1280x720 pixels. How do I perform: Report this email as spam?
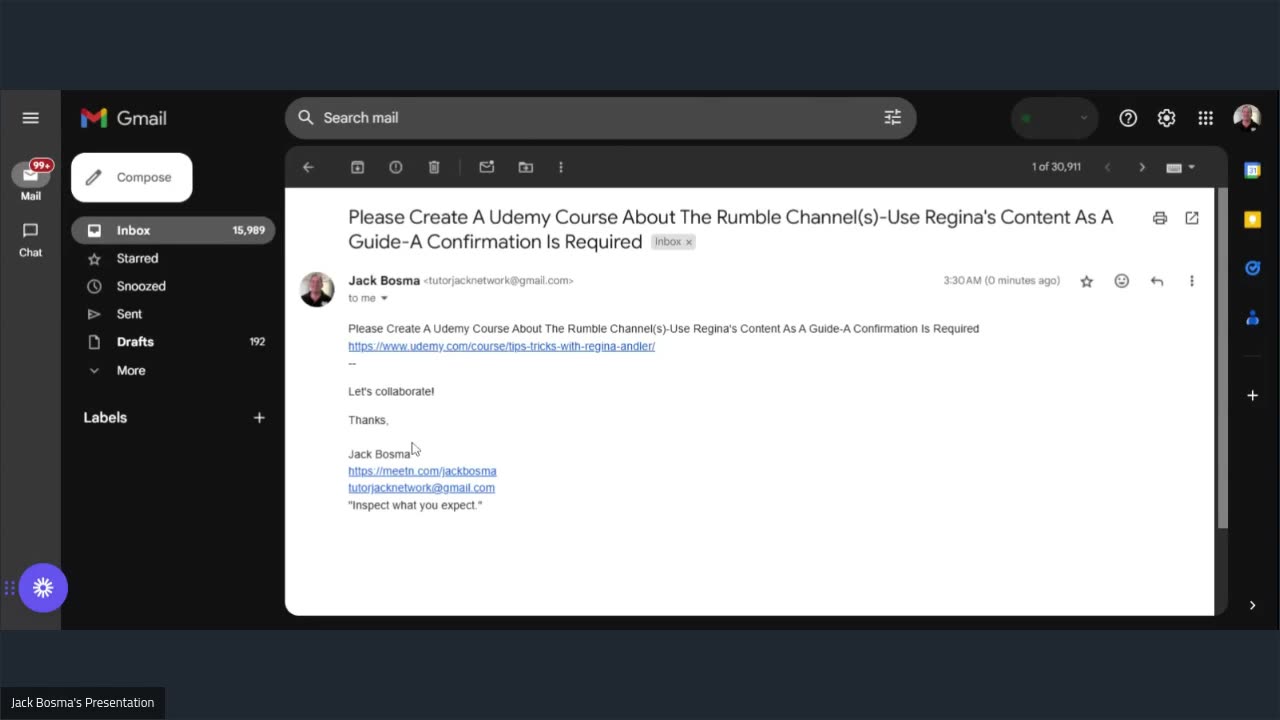(x=396, y=167)
